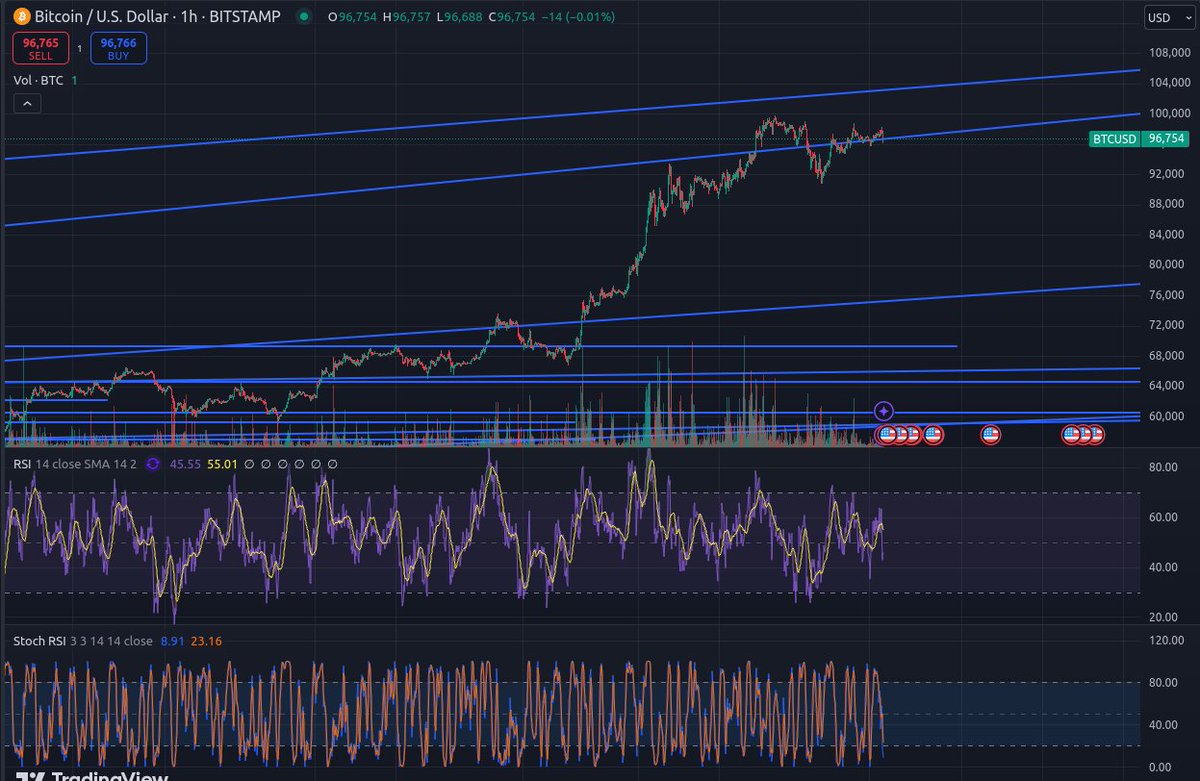Screen dimensions: 1200x781
Task: Click the Bitcoin / U.S. Dollar symbol title
Action: 100,17
